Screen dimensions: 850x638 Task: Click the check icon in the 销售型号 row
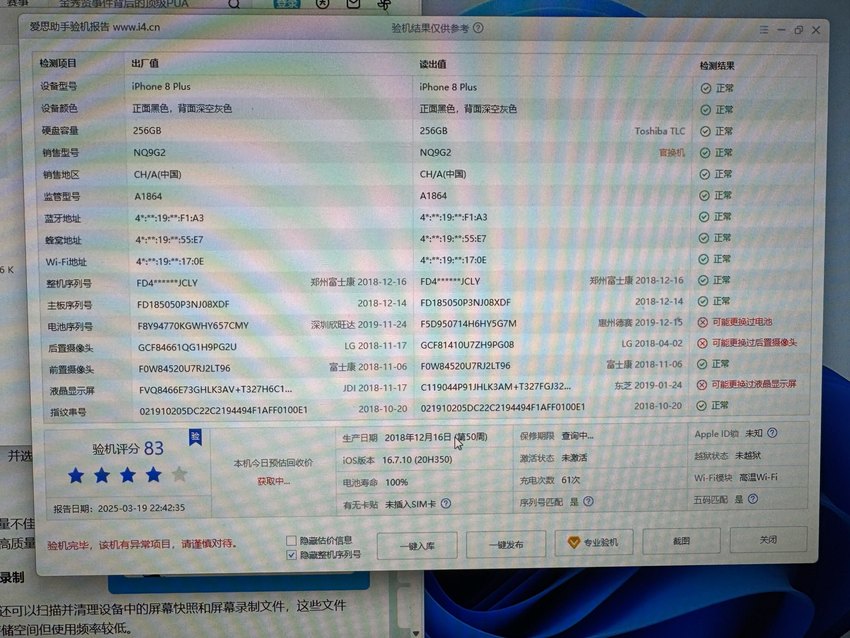click(x=705, y=153)
